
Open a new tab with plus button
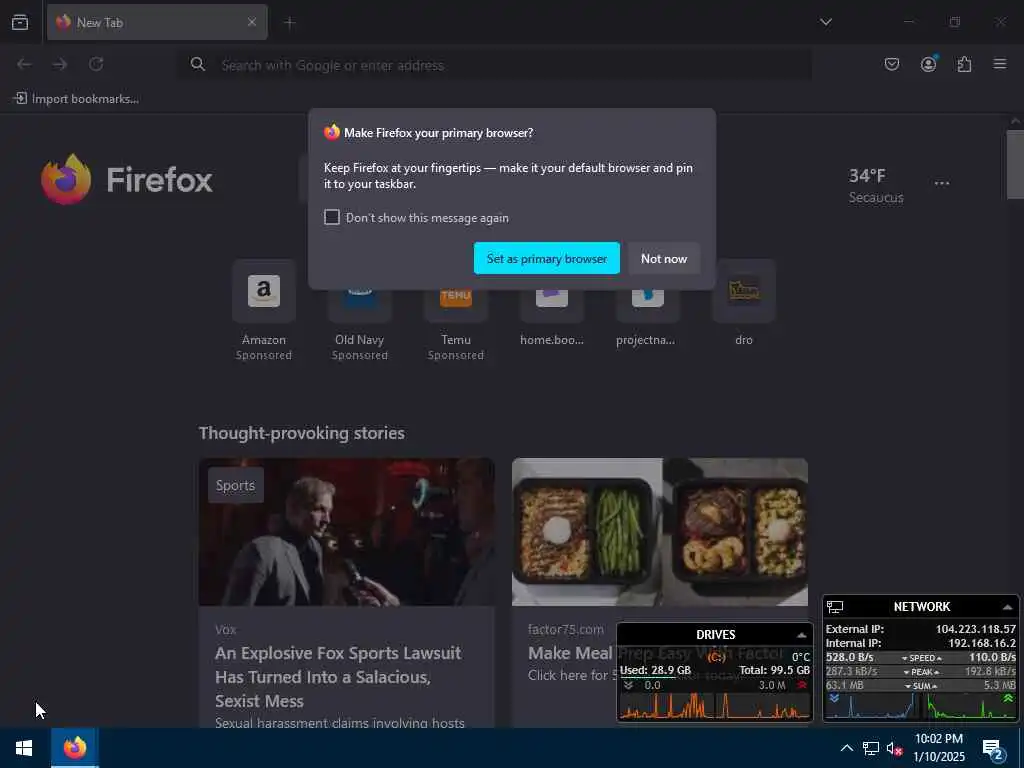coord(290,23)
